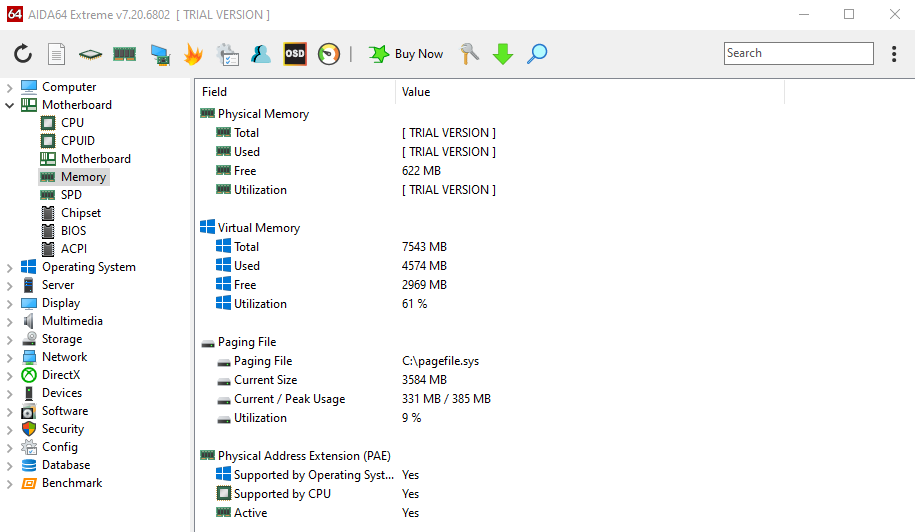The width and height of the screenshot is (915, 532).
Task: Select the Memory tree item
Action: click(83, 177)
